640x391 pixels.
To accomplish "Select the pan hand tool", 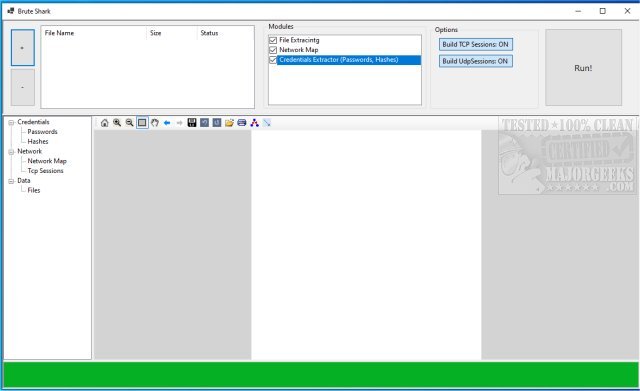I will coord(155,122).
